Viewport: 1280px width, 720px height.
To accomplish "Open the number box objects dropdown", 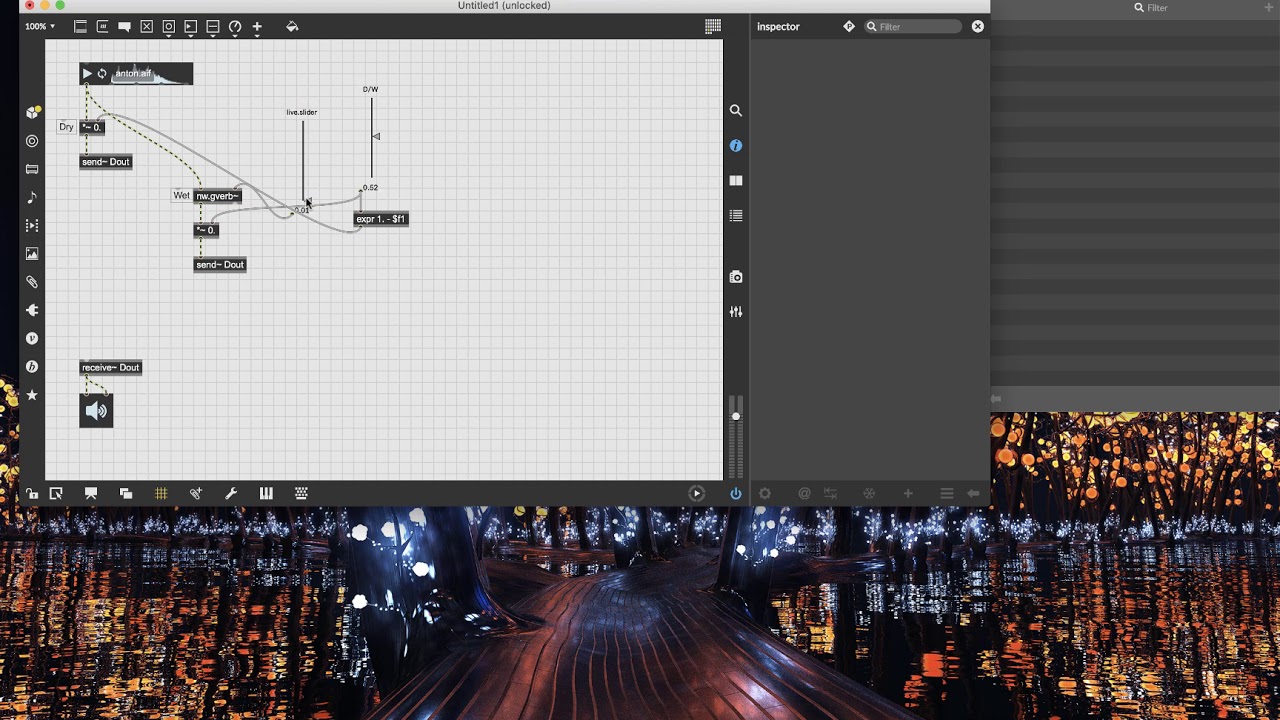I will tap(190, 27).
